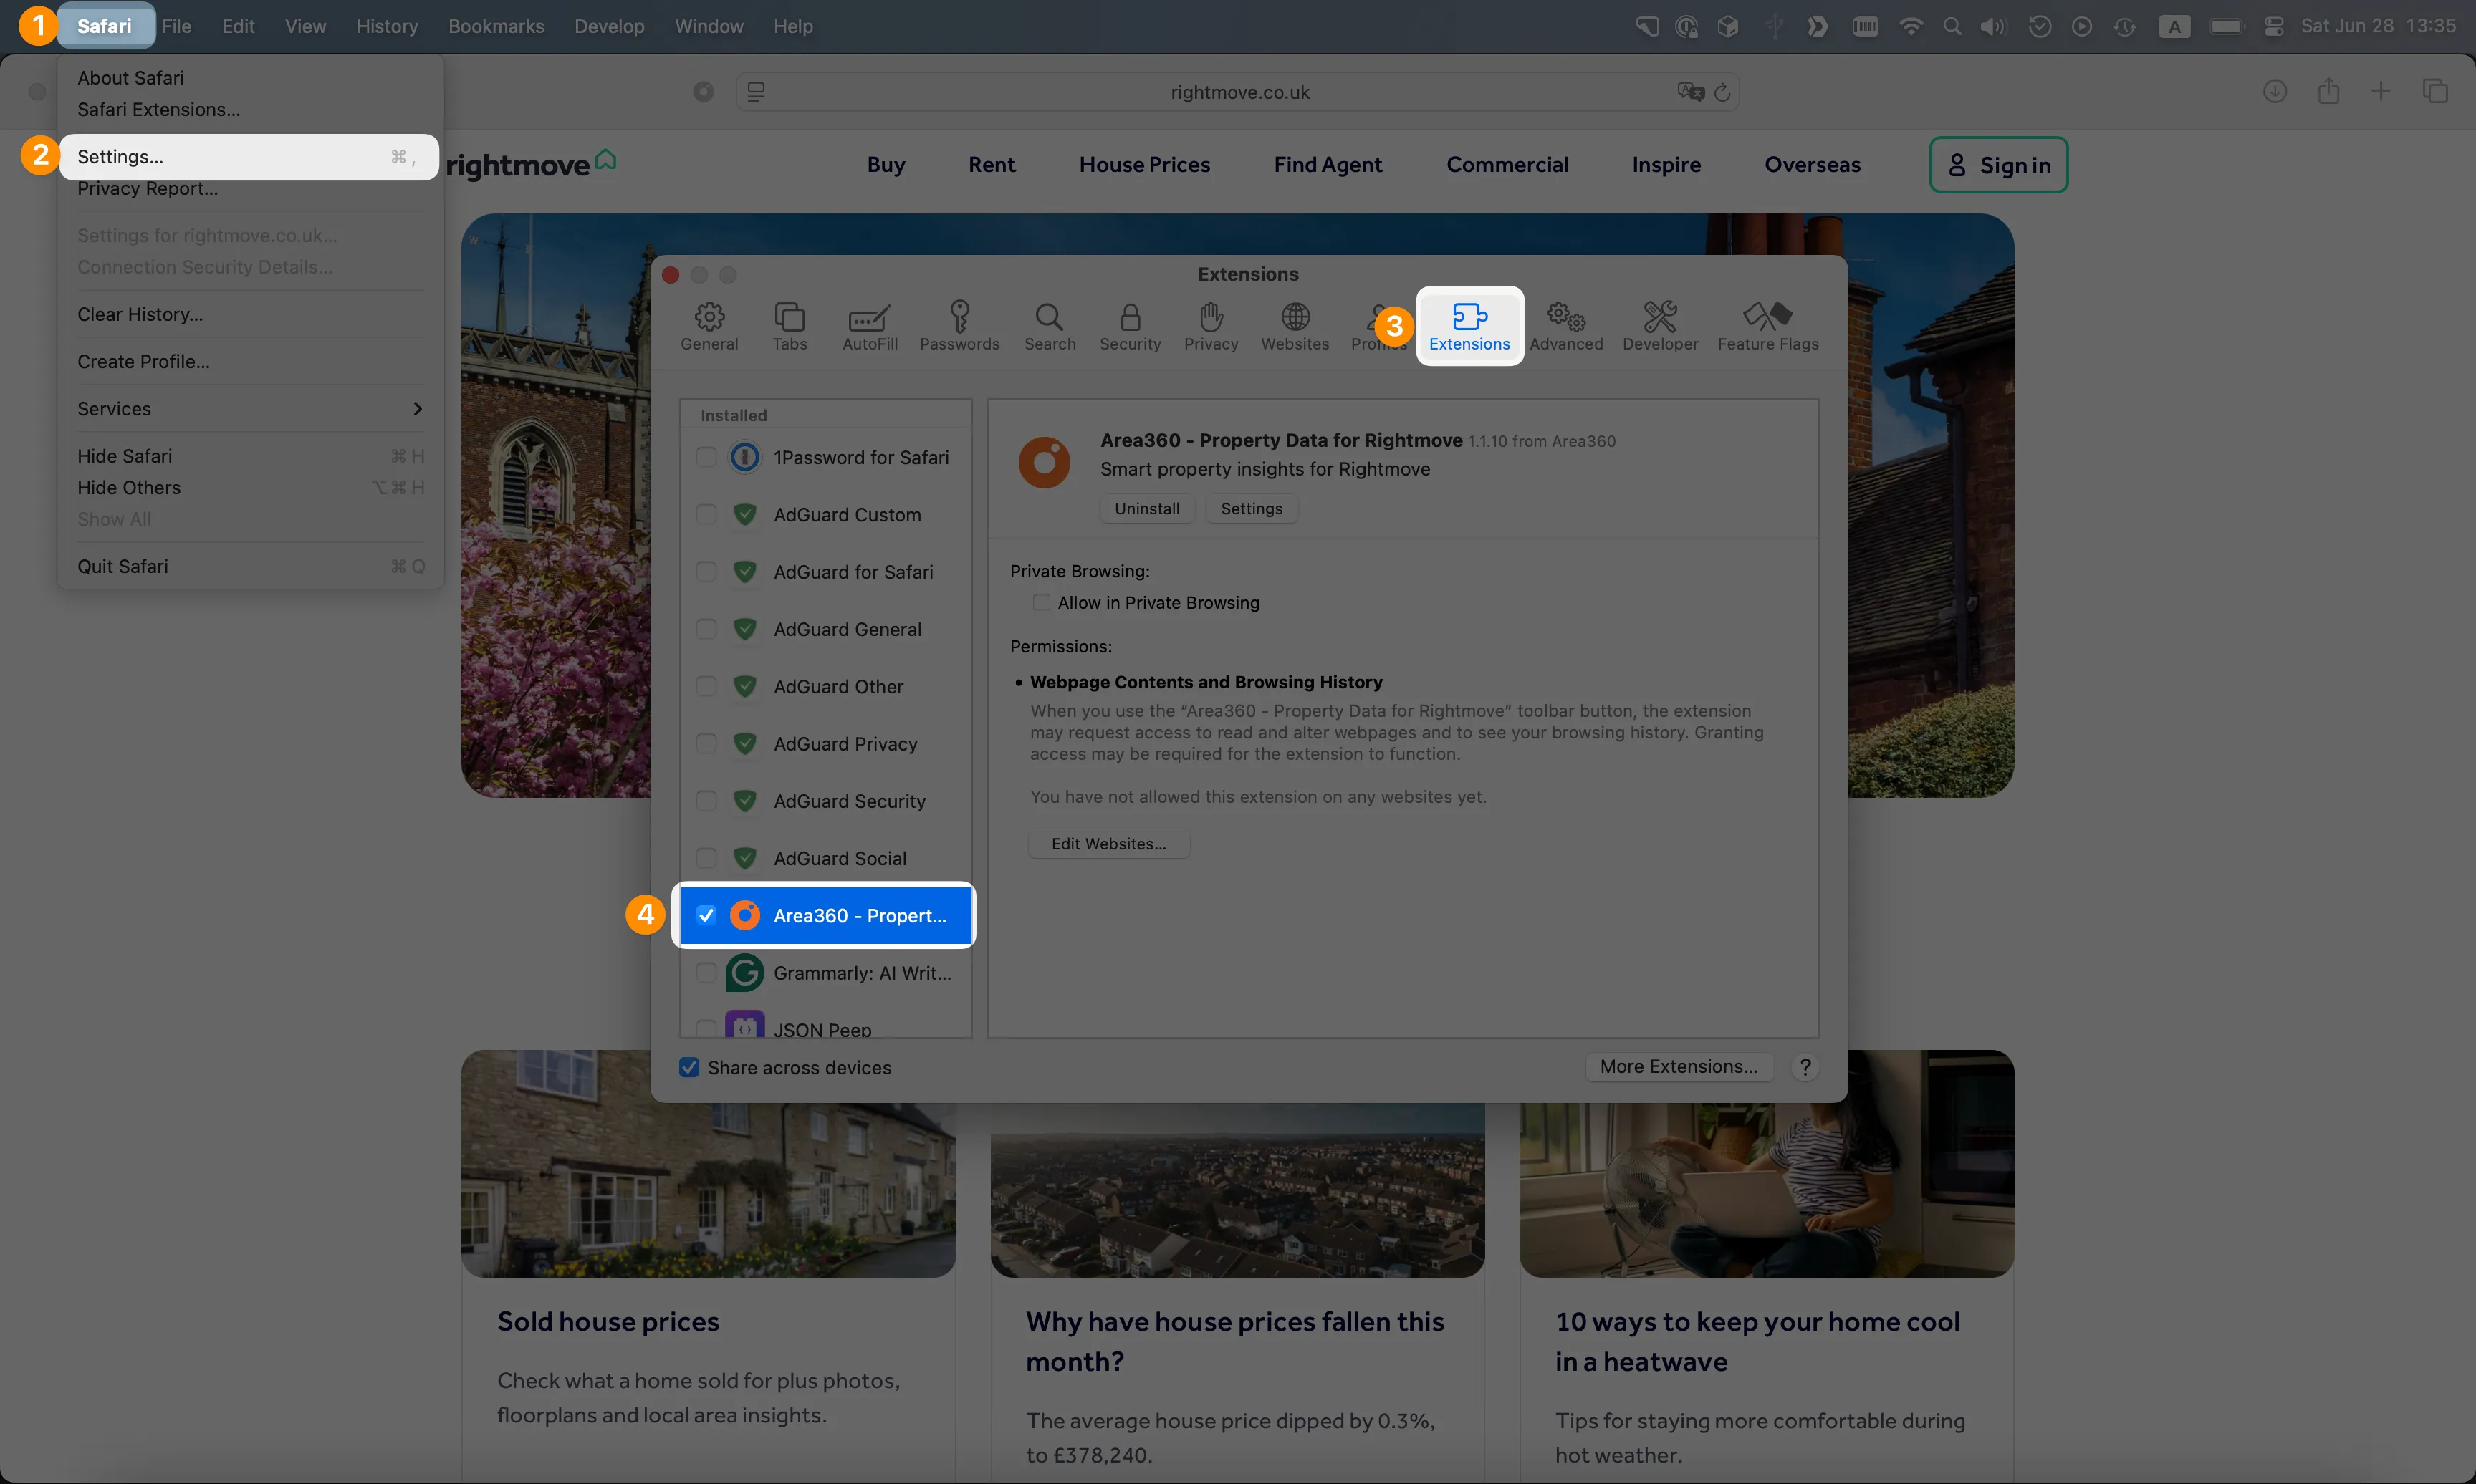Open a new tab with plus icon
The height and width of the screenshot is (1484, 2476).
(2381, 91)
